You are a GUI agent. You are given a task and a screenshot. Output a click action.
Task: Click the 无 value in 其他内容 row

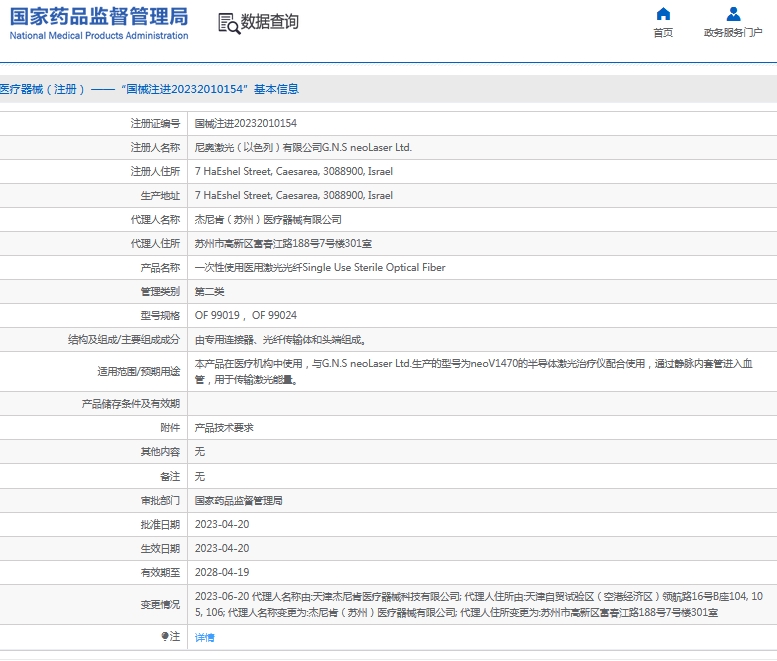[200, 452]
